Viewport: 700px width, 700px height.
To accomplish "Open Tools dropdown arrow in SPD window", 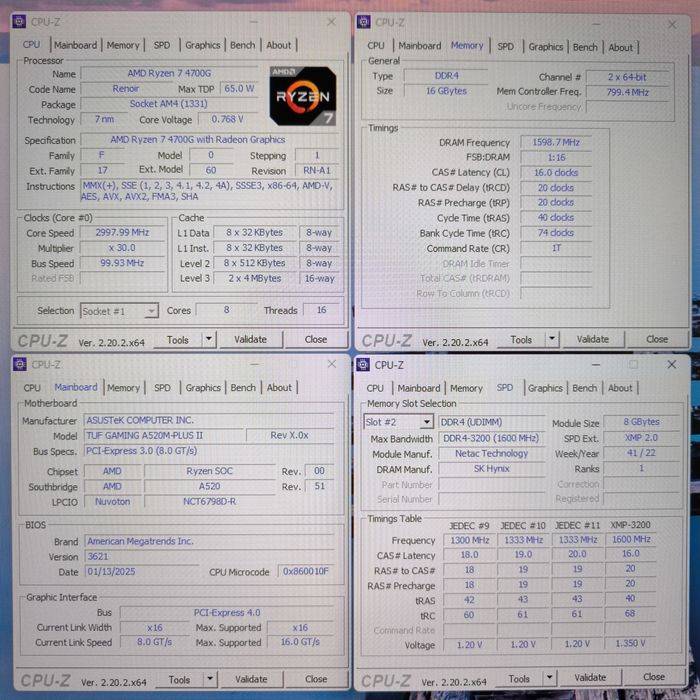I will [x=550, y=678].
